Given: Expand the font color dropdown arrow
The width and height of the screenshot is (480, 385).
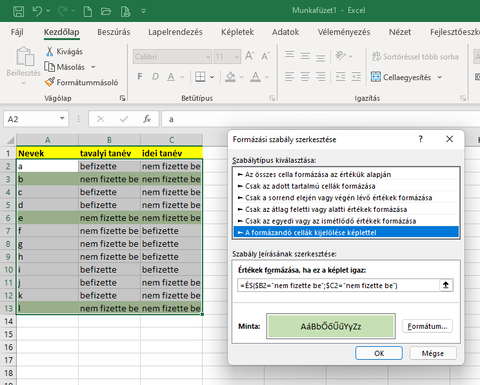Looking at the screenshot, I should [x=267, y=77].
